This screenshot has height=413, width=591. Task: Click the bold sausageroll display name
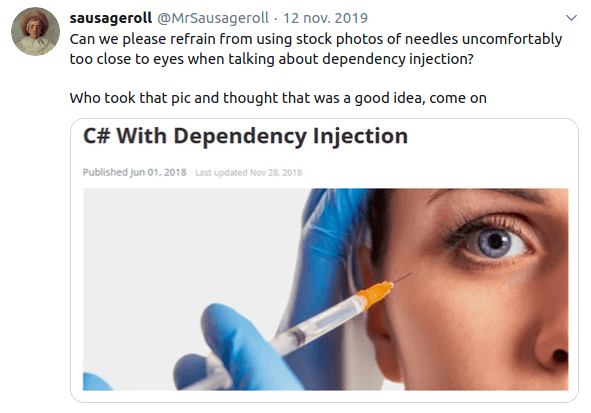110,18
